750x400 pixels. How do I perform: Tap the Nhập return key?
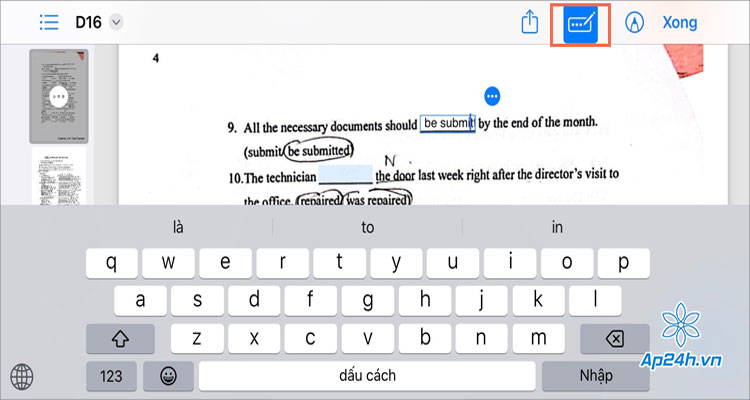coord(596,376)
